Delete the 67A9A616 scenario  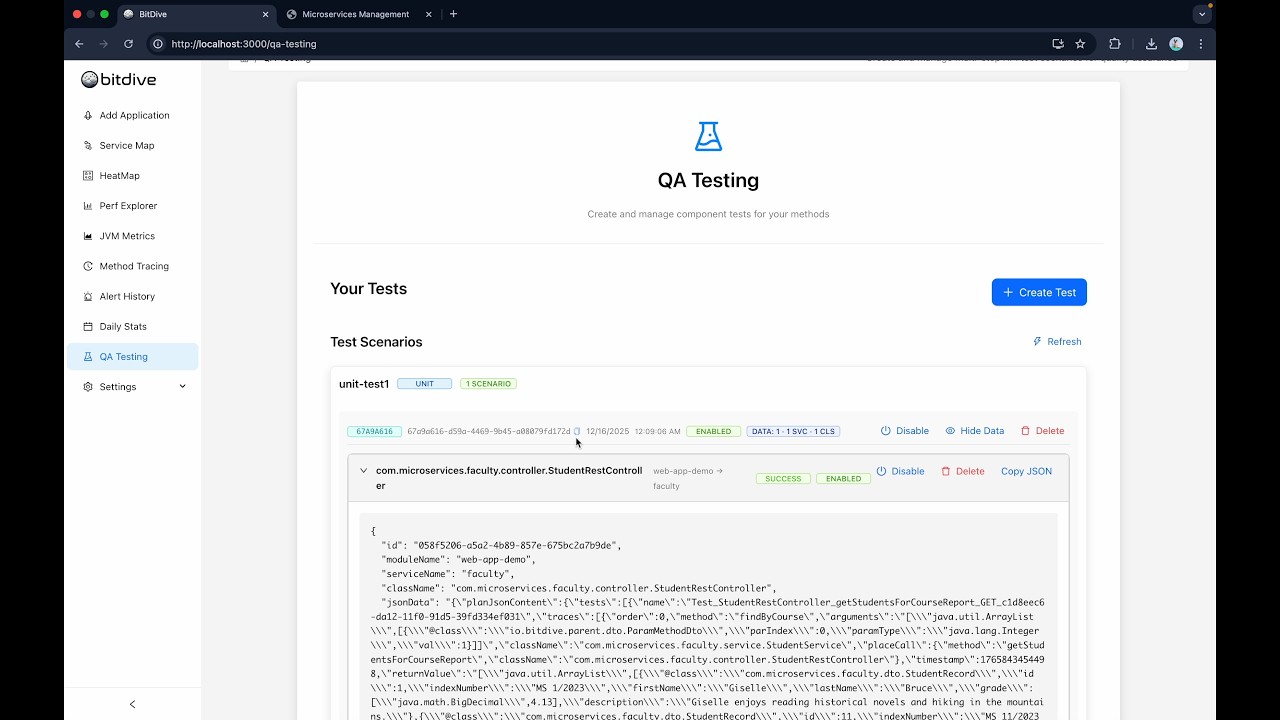1042,431
